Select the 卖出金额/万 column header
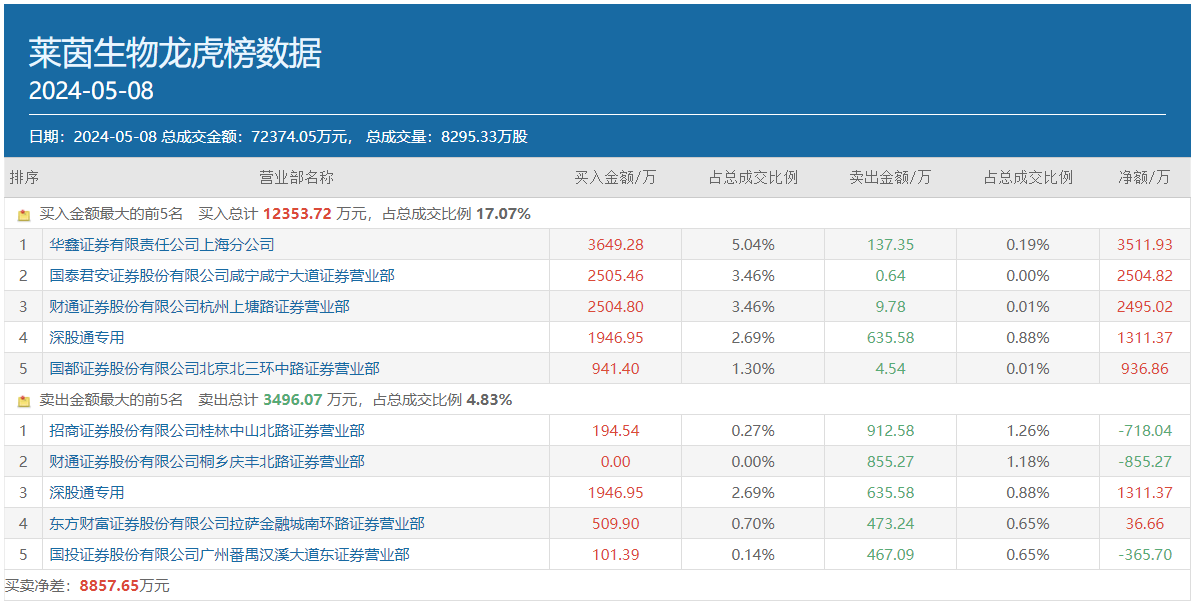Image resolution: width=1195 pixels, height=606 pixels. [x=890, y=178]
